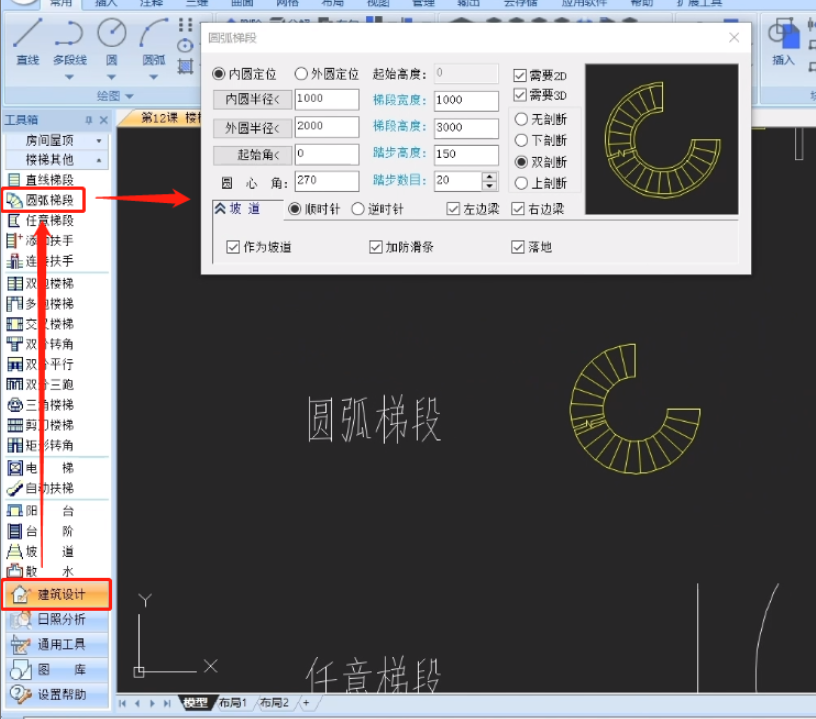
Task: Toggle the 落地 checkbox
Action: pos(517,247)
